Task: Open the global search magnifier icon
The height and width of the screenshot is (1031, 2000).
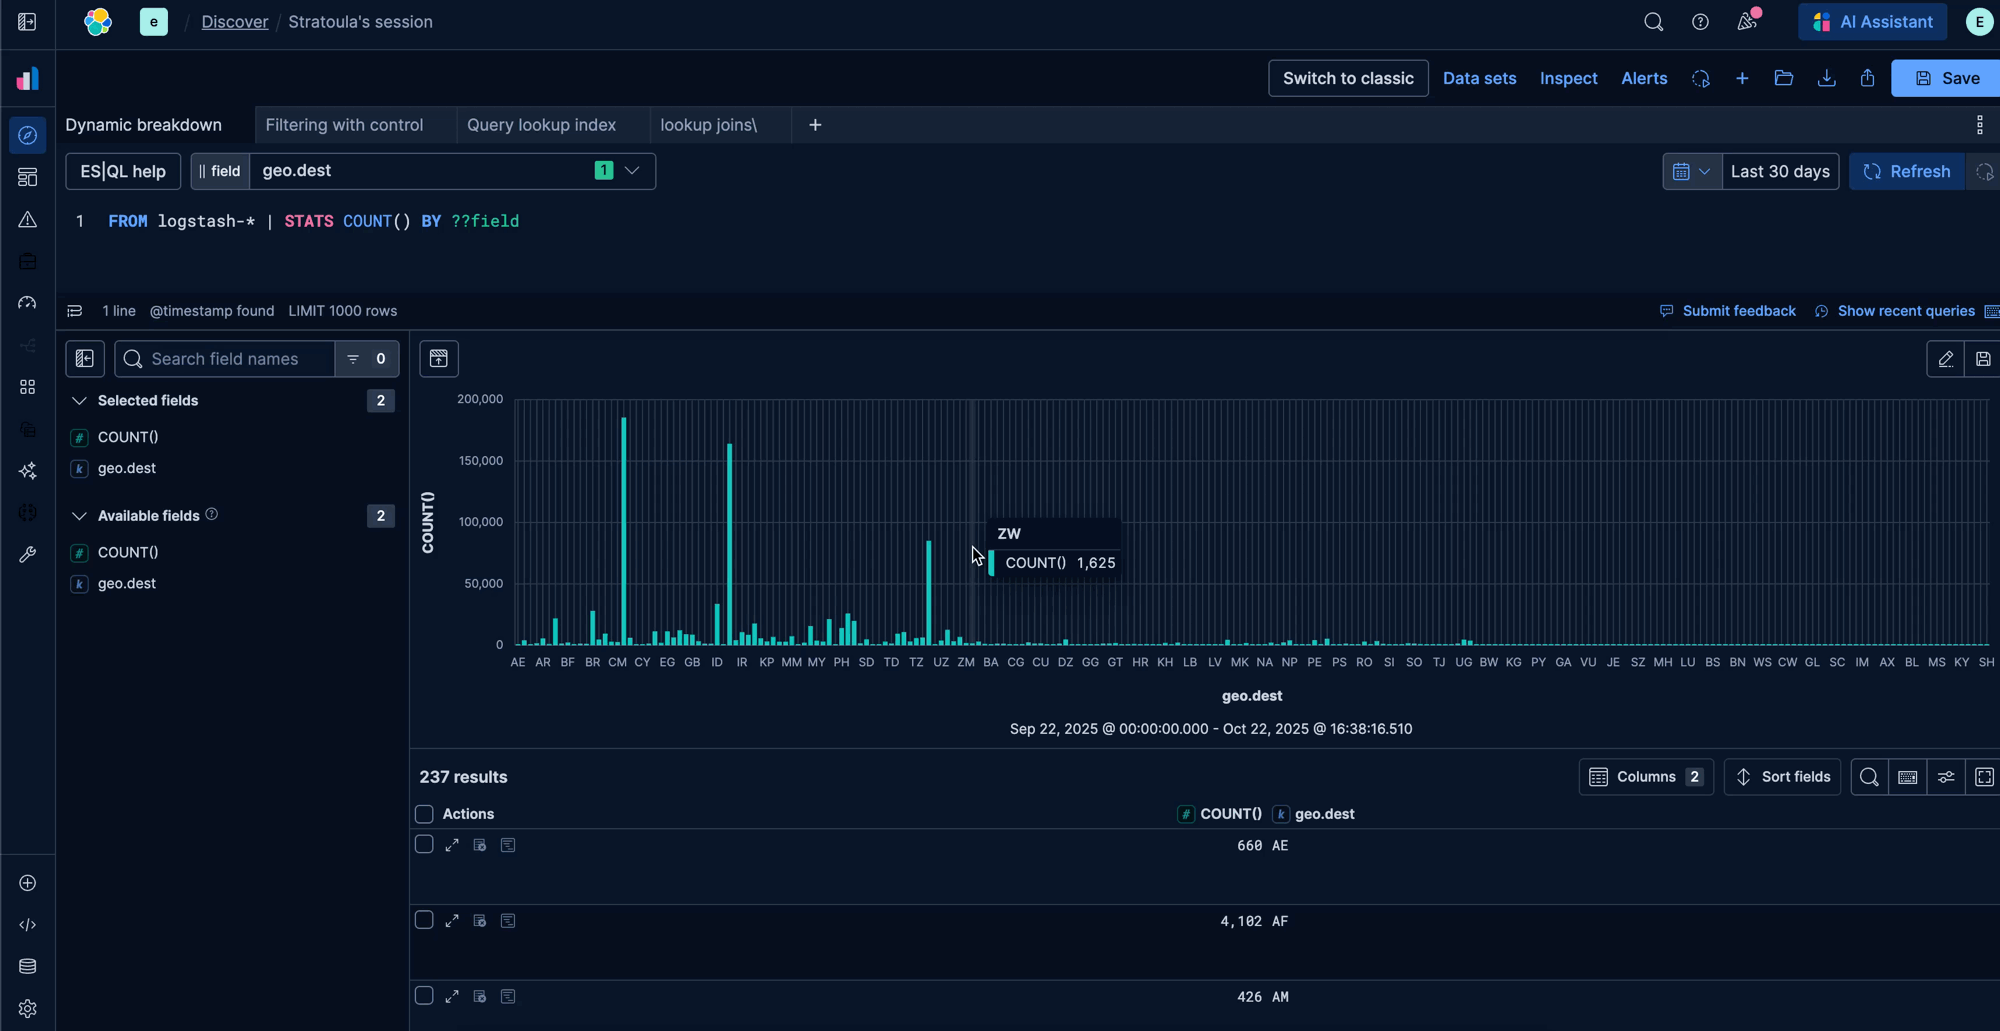Action: pyautogui.click(x=1653, y=22)
